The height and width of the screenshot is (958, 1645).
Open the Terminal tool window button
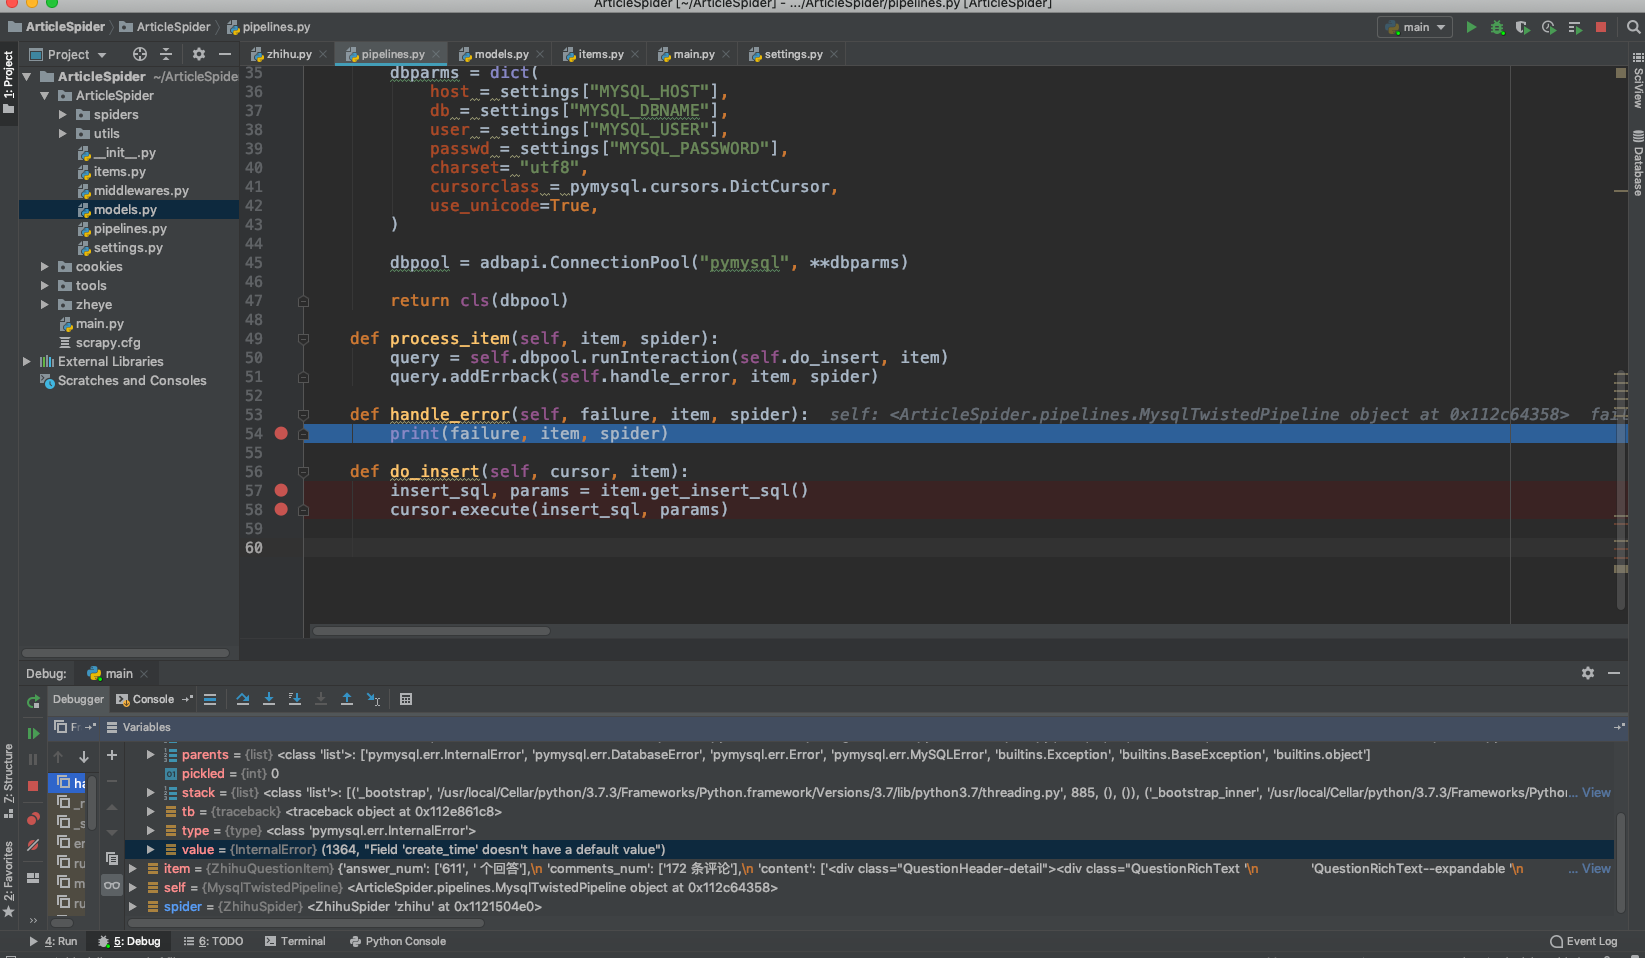click(x=296, y=941)
